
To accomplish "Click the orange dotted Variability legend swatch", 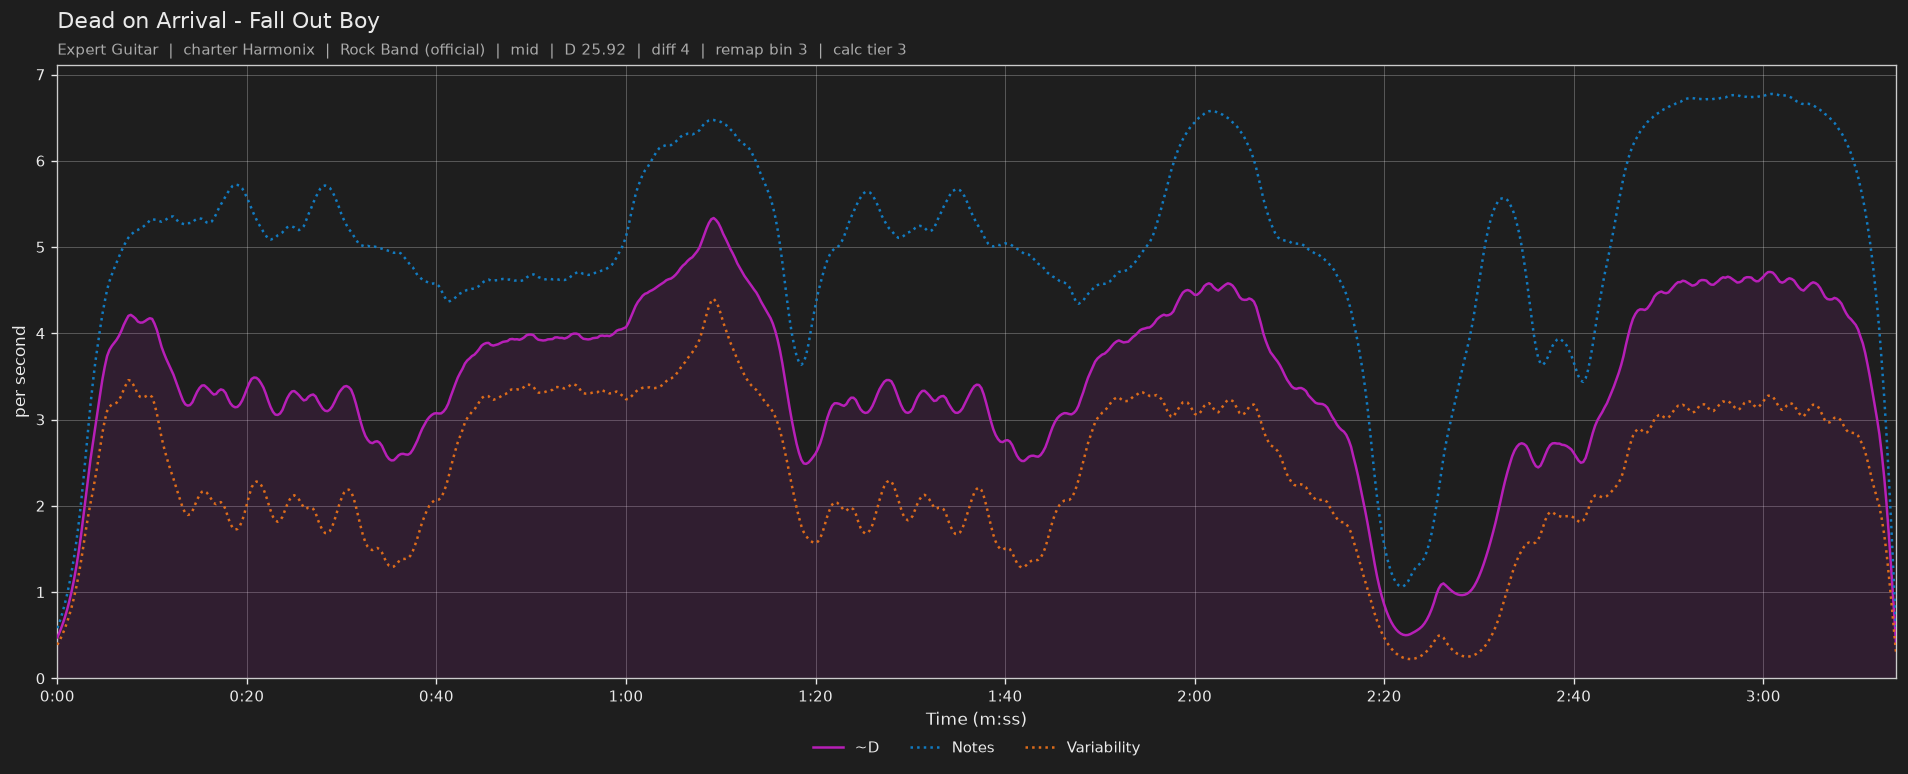I will click(x=1041, y=748).
